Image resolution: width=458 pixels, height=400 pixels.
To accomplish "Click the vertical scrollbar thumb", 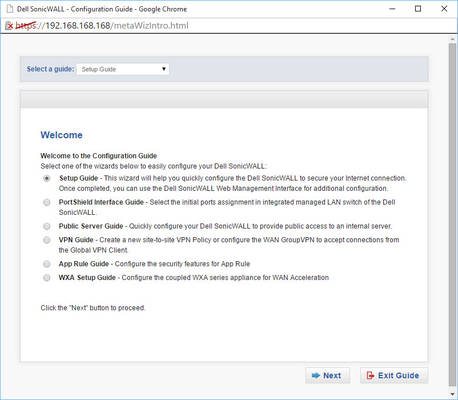I will 452,213.
